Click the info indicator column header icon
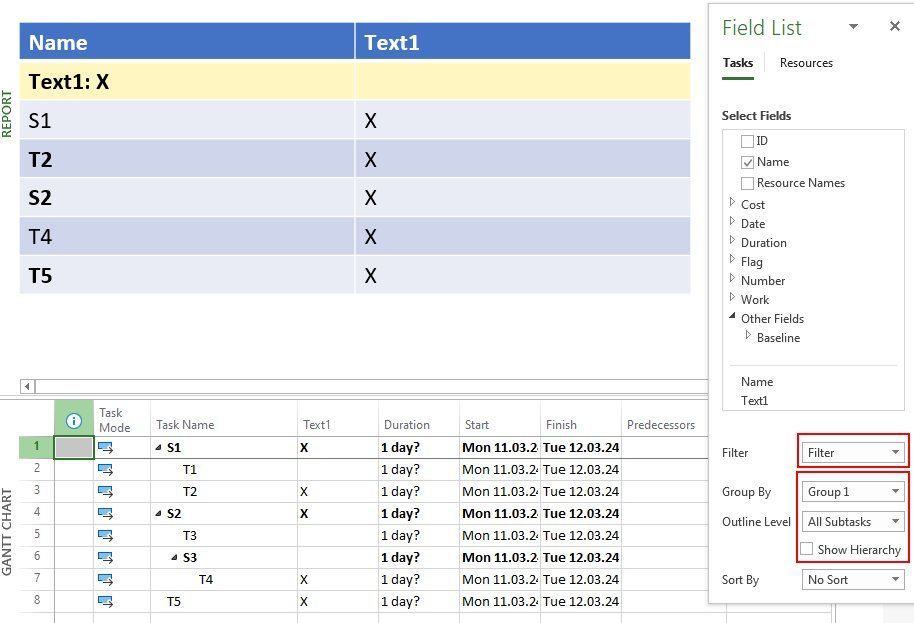 point(73,421)
